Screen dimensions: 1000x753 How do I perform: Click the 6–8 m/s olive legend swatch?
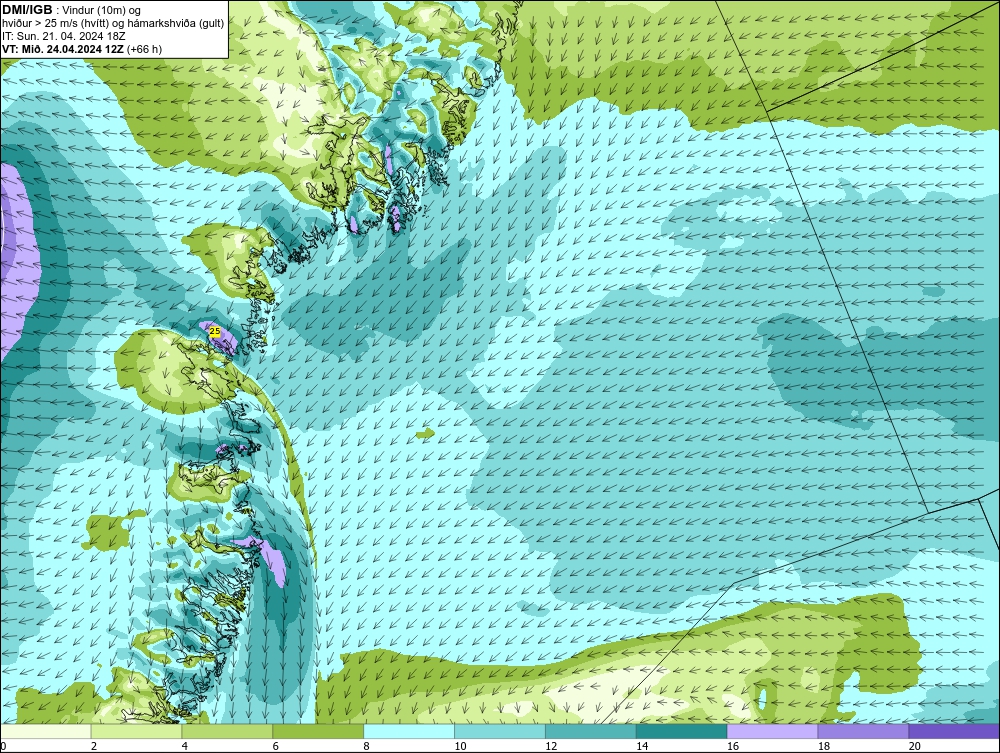(318, 731)
